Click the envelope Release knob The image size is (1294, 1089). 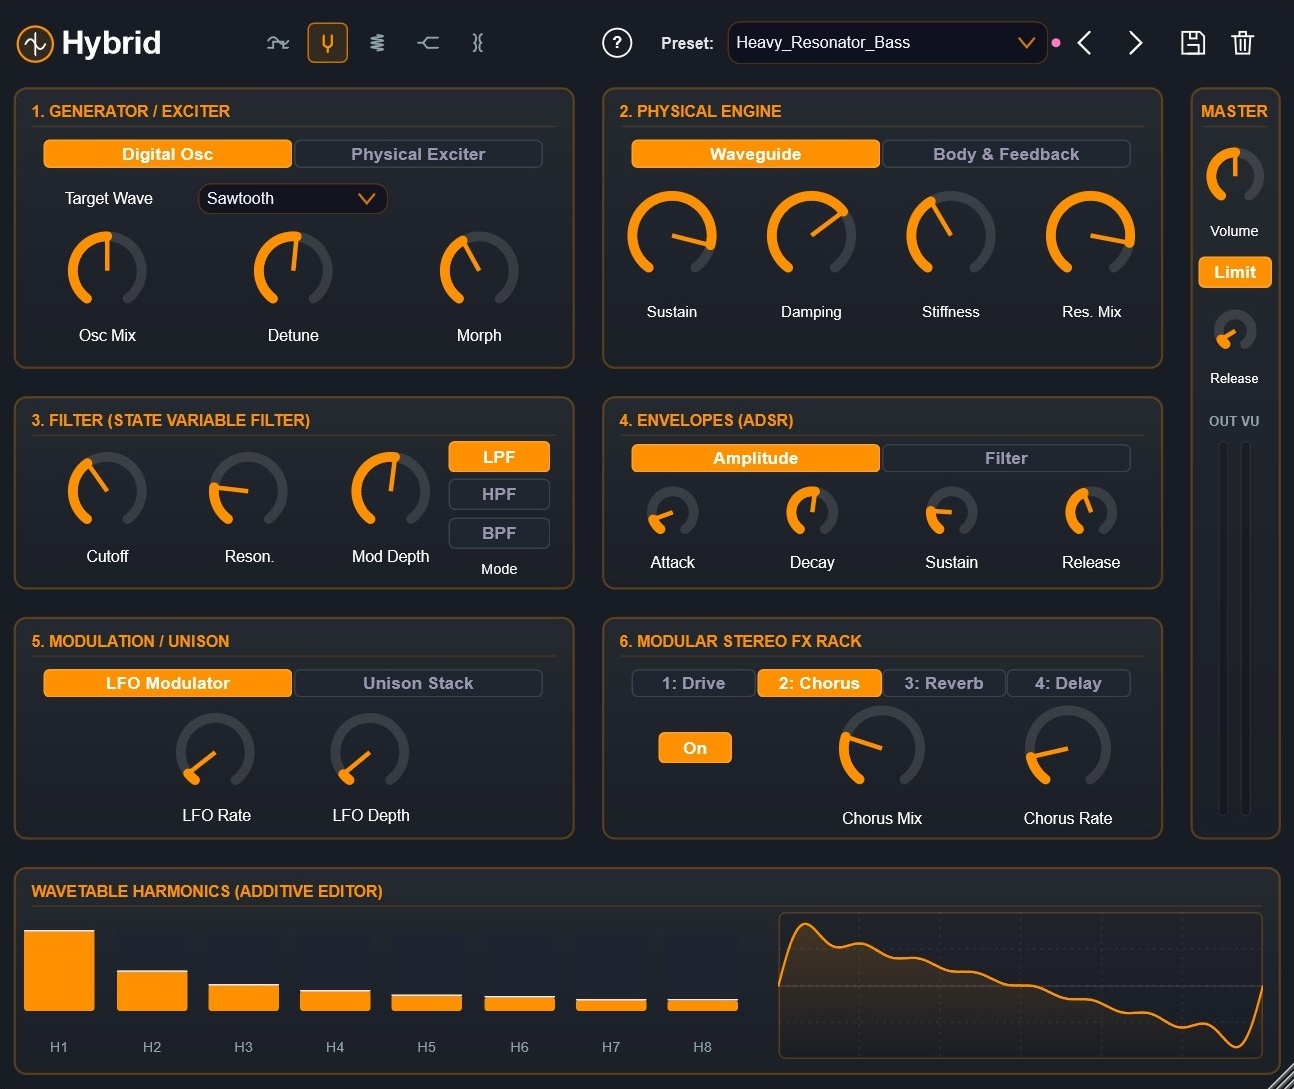pos(1091,512)
